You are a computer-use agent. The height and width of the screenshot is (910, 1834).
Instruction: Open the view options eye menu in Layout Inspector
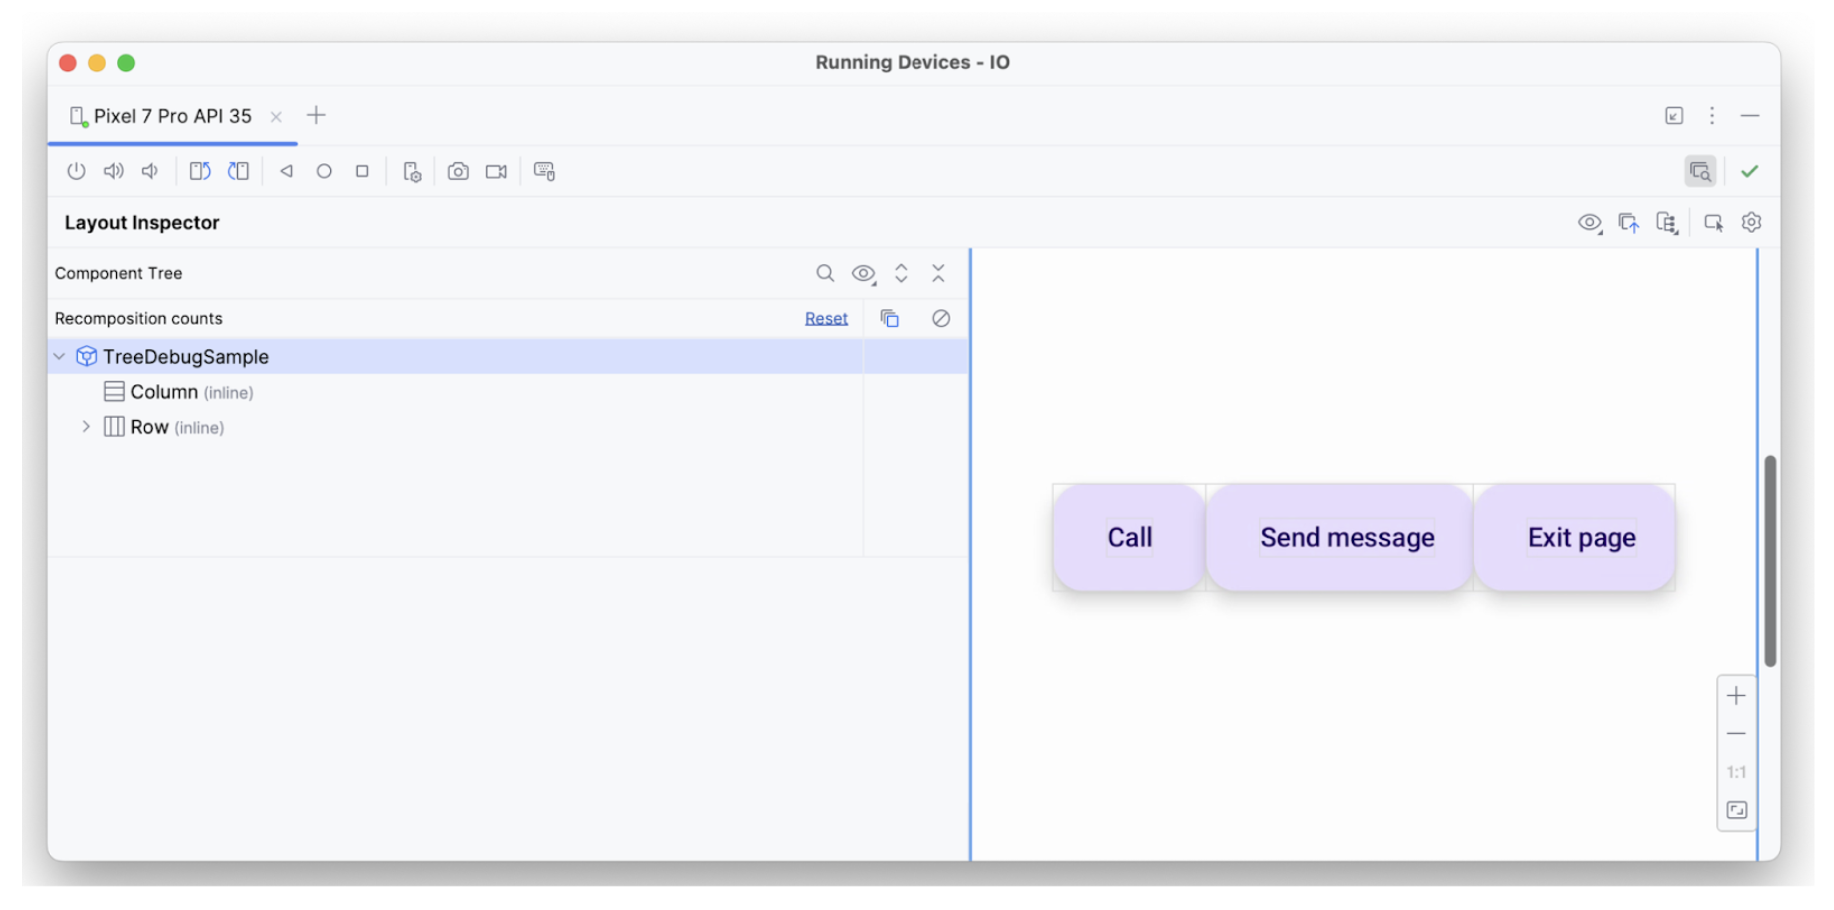pos(863,272)
